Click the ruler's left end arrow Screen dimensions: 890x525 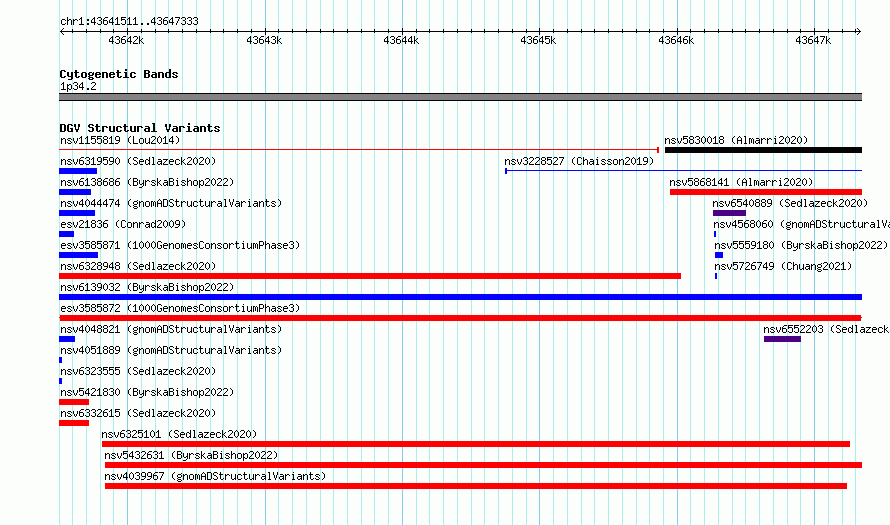[62, 31]
